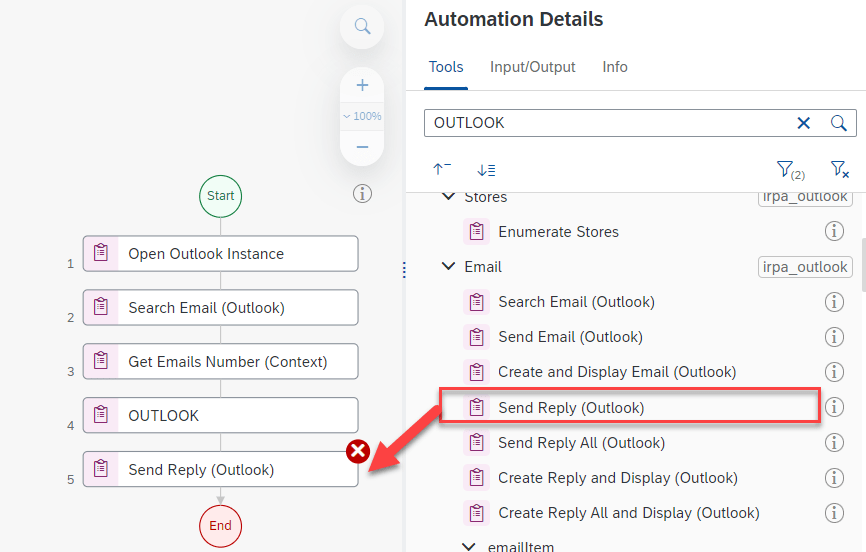Open the Info tab
Image resolution: width=866 pixels, height=552 pixels.
point(615,67)
